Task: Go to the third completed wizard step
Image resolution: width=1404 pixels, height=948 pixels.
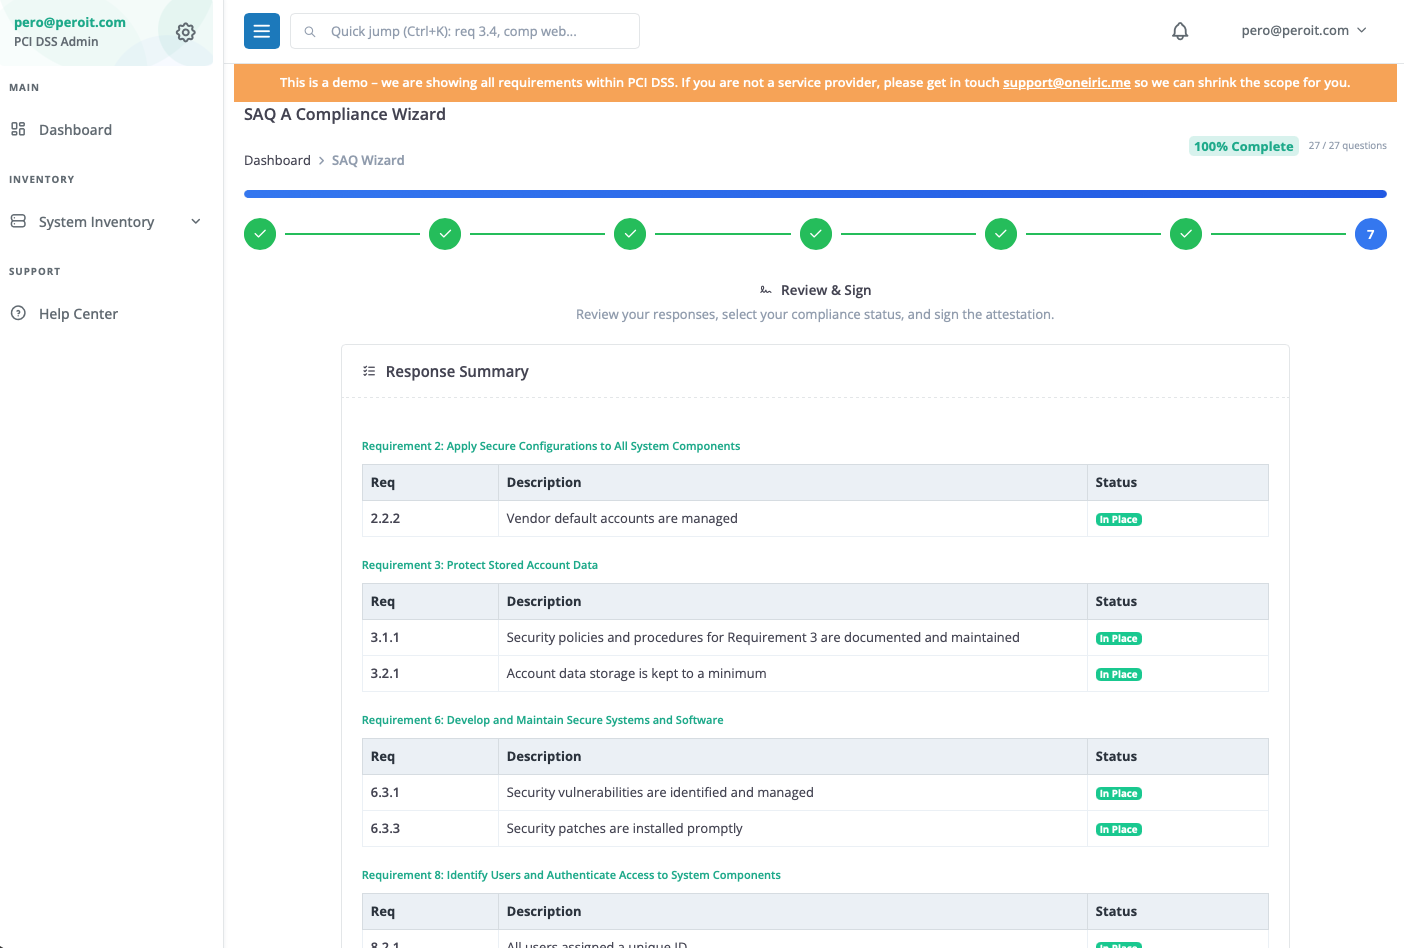Action: tap(630, 234)
